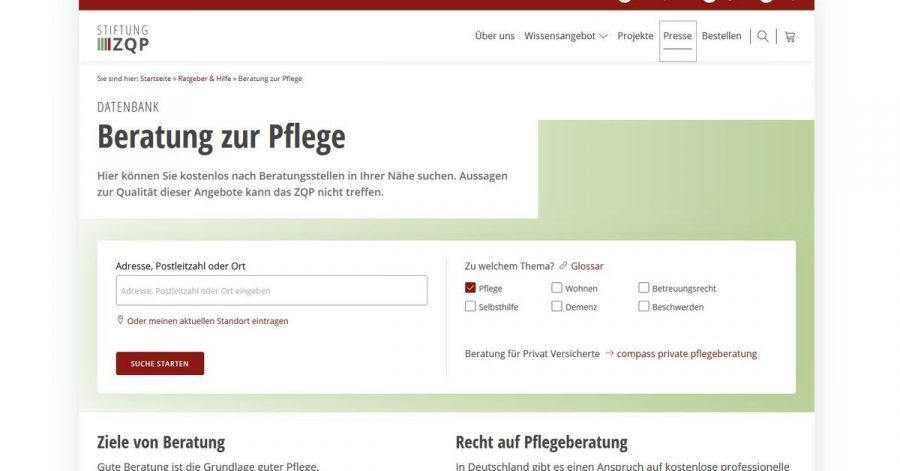This screenshot has width=900, height=471.
Task: Uncheck the Pflege checkbox
Action: (470, 287)
